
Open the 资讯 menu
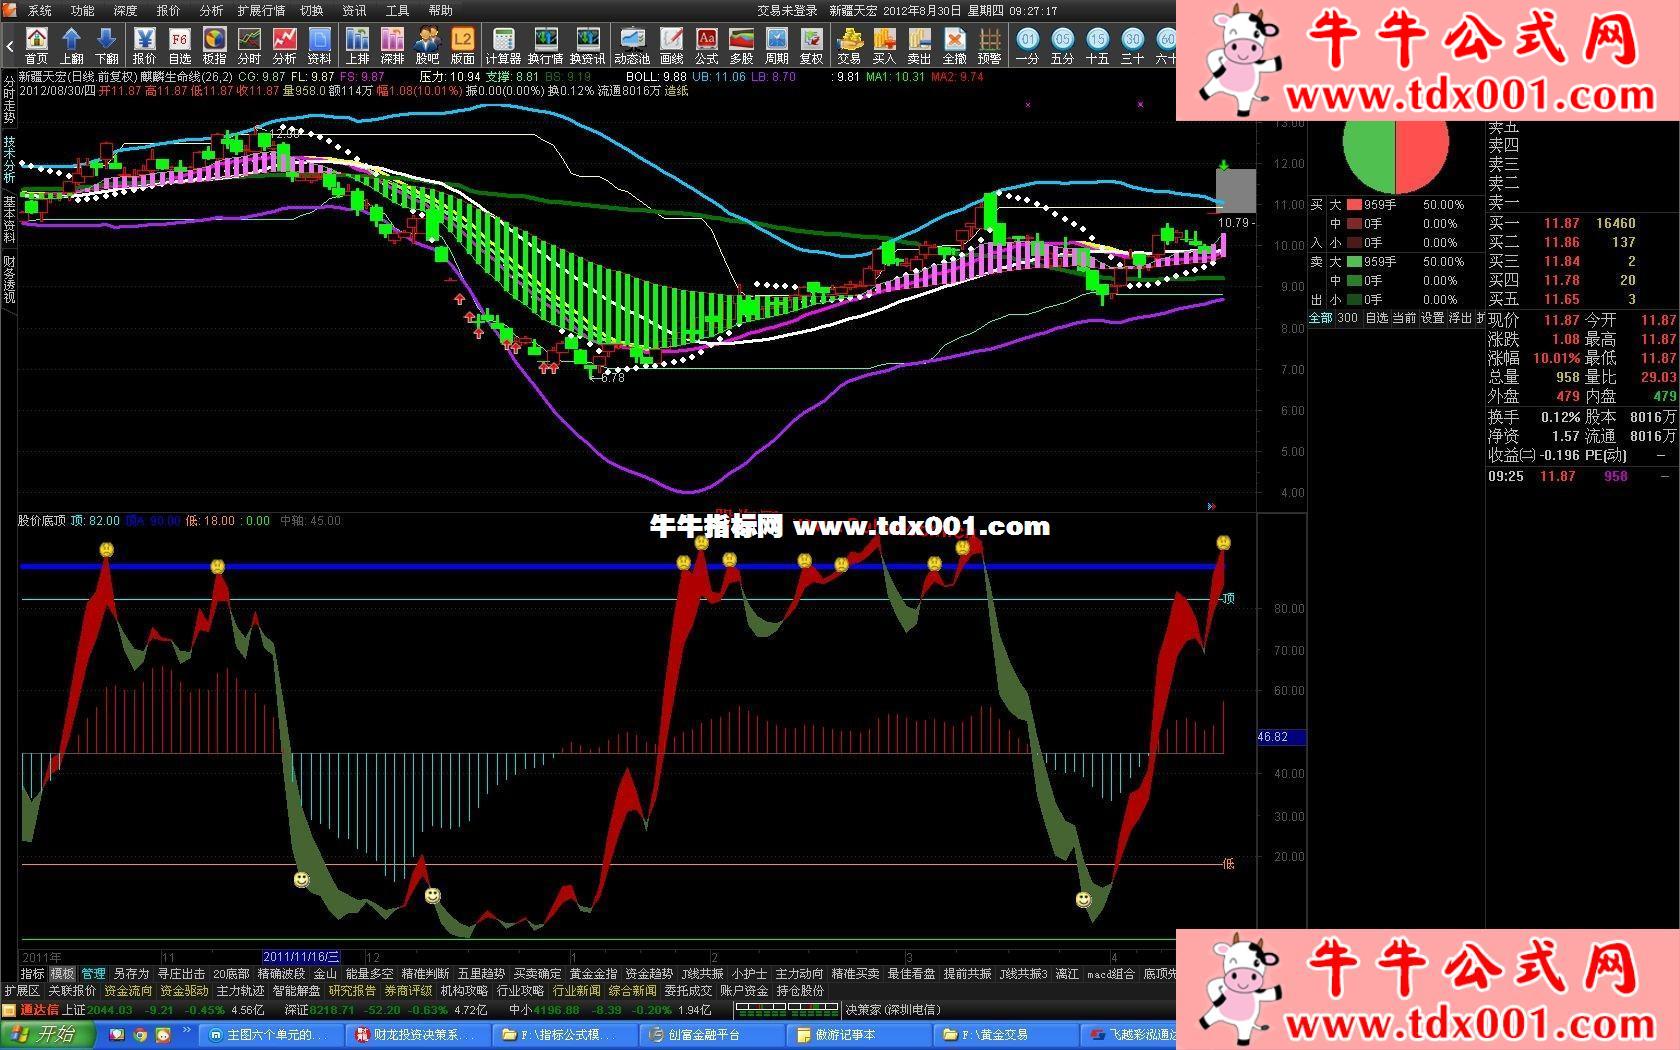pyautogui.click(x=354, y=10)
